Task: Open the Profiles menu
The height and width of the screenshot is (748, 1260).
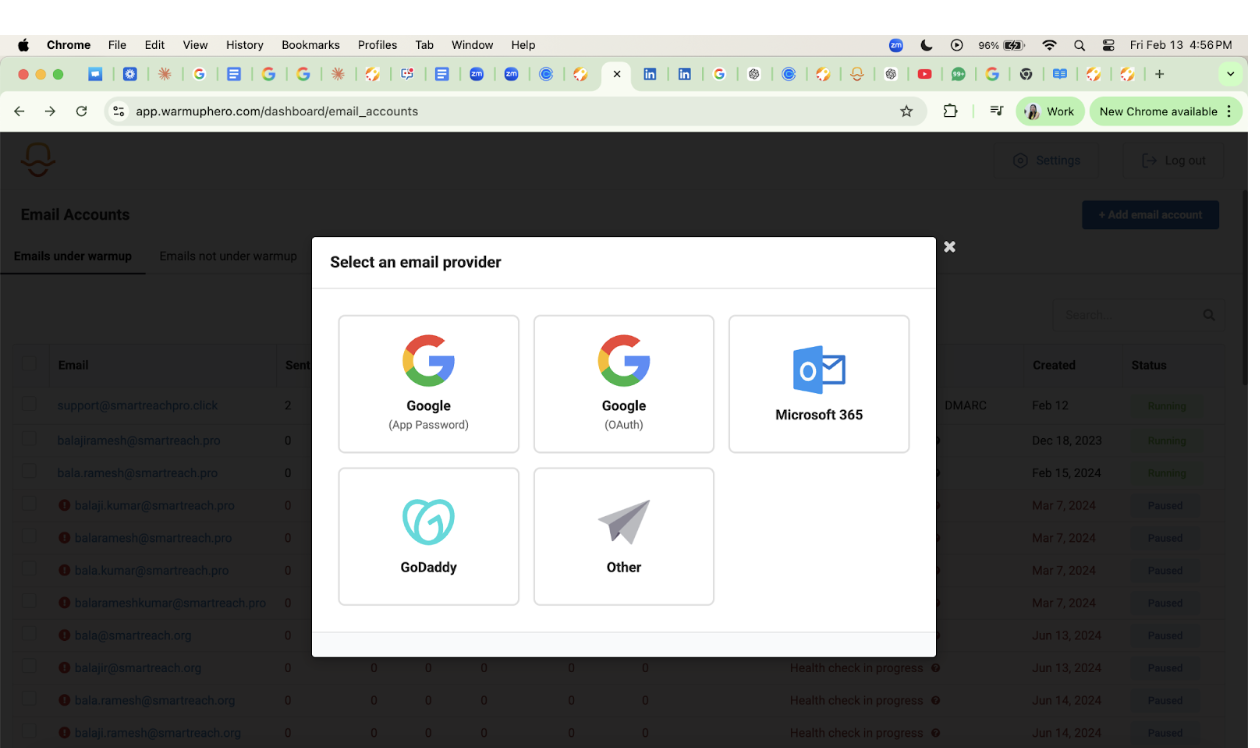Action: pos(377,45)
